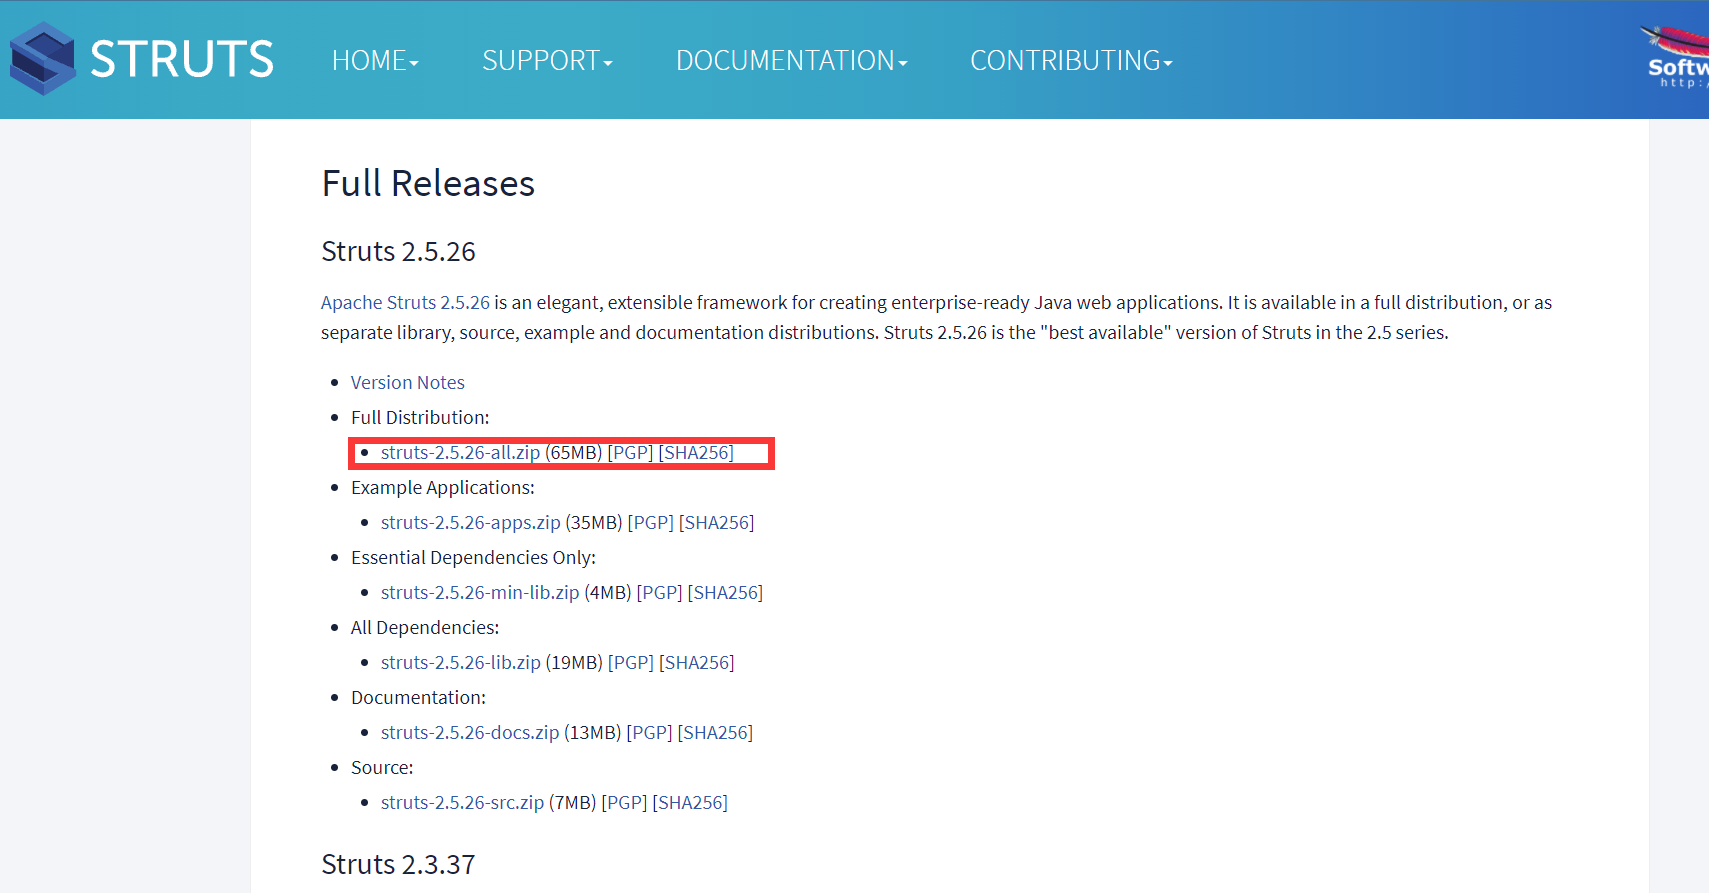Click the 'All Dependencies:' label
1709x893 pixels.
[x=425, y=627]
